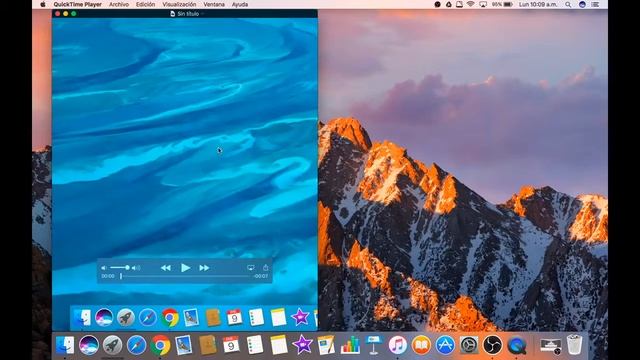Open the AirPlay icon in the player controls
Viewport: 640px width, 360px height.
tap(251, 268)
